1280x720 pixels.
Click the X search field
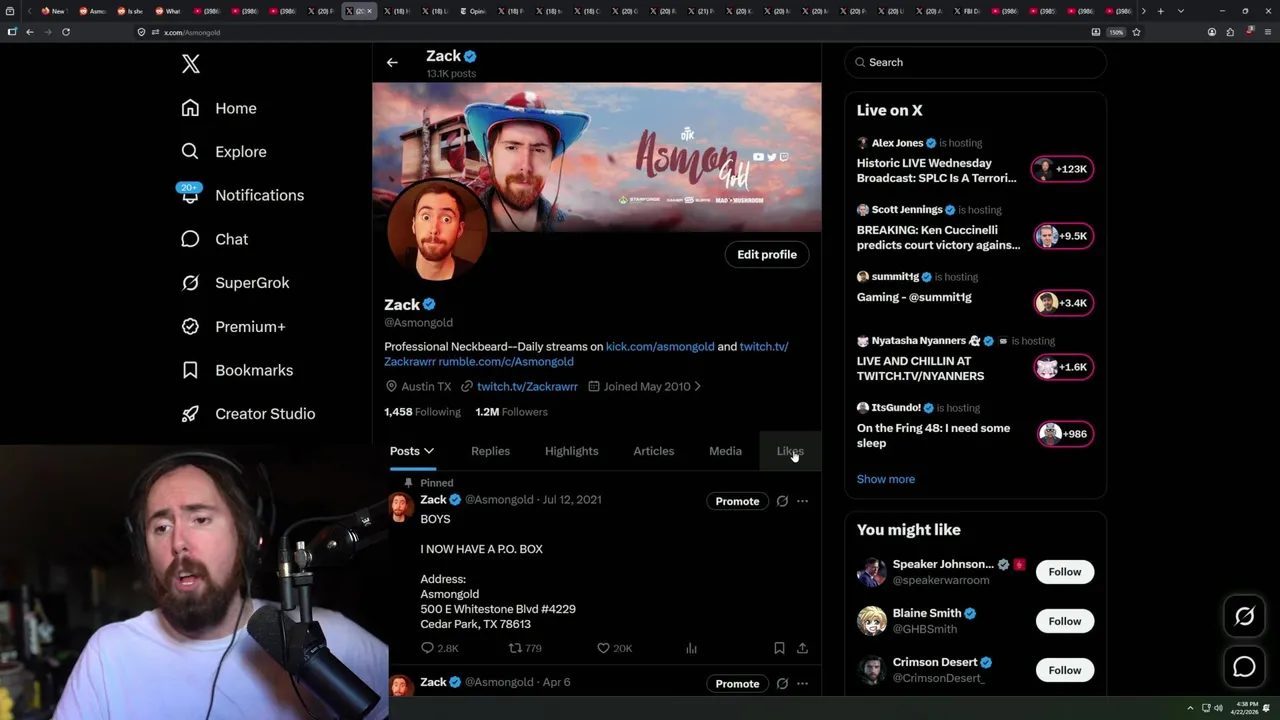975,62
